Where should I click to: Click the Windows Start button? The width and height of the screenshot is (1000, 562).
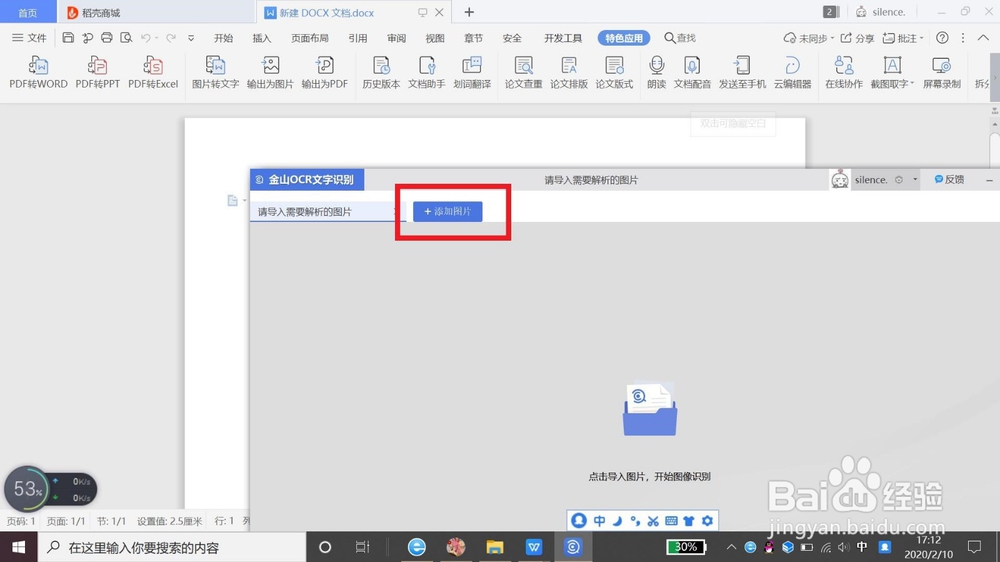point(18,547)
